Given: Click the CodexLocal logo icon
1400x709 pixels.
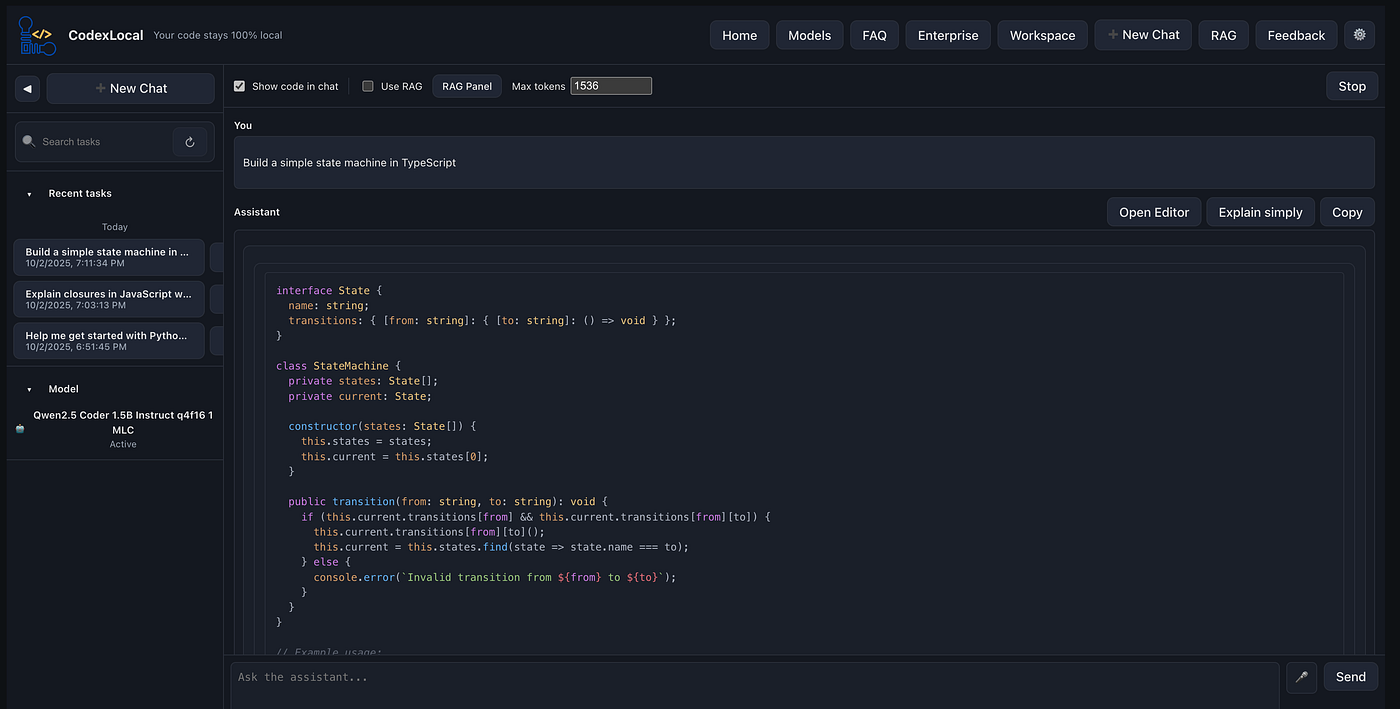Looking at the screenshot, I should click(x=37, y=35).
